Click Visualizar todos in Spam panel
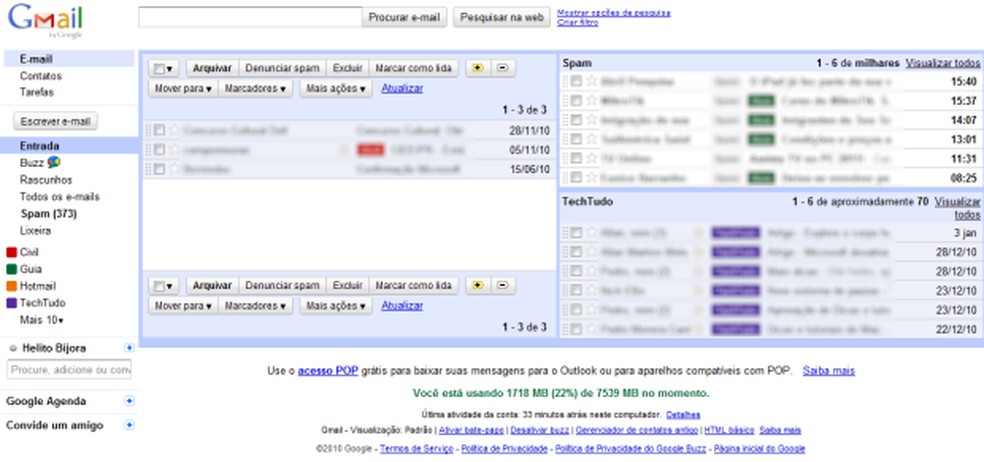 coord(943,63)
